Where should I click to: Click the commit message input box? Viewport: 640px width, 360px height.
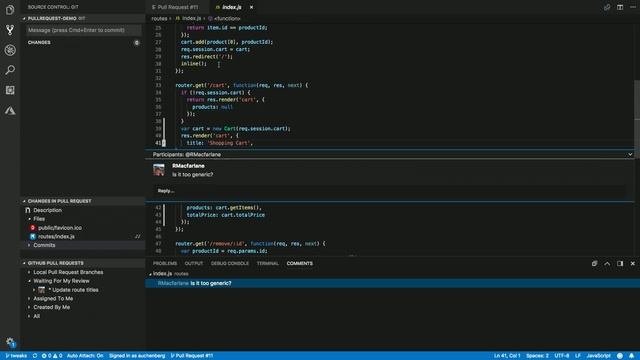pyautogui.click(x=84, y=30)
